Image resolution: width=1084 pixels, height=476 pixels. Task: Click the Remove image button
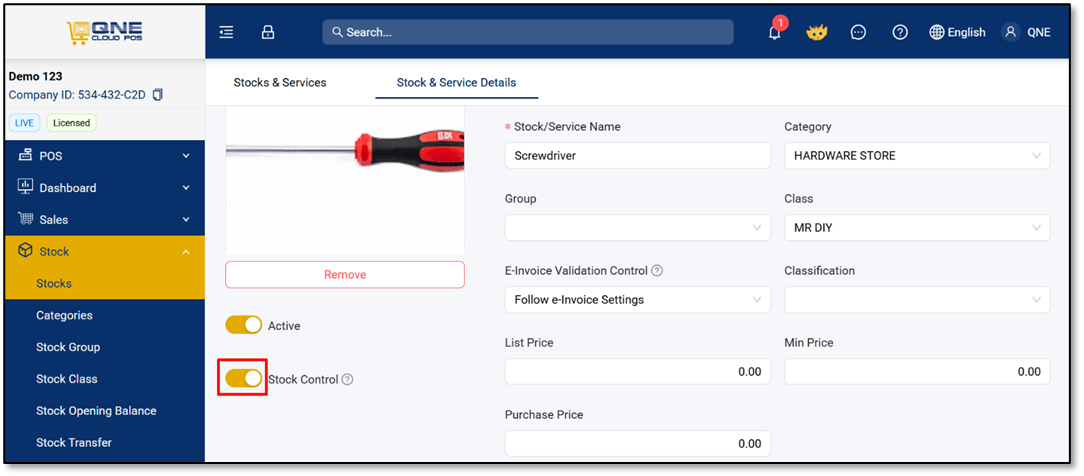point(345,274)
